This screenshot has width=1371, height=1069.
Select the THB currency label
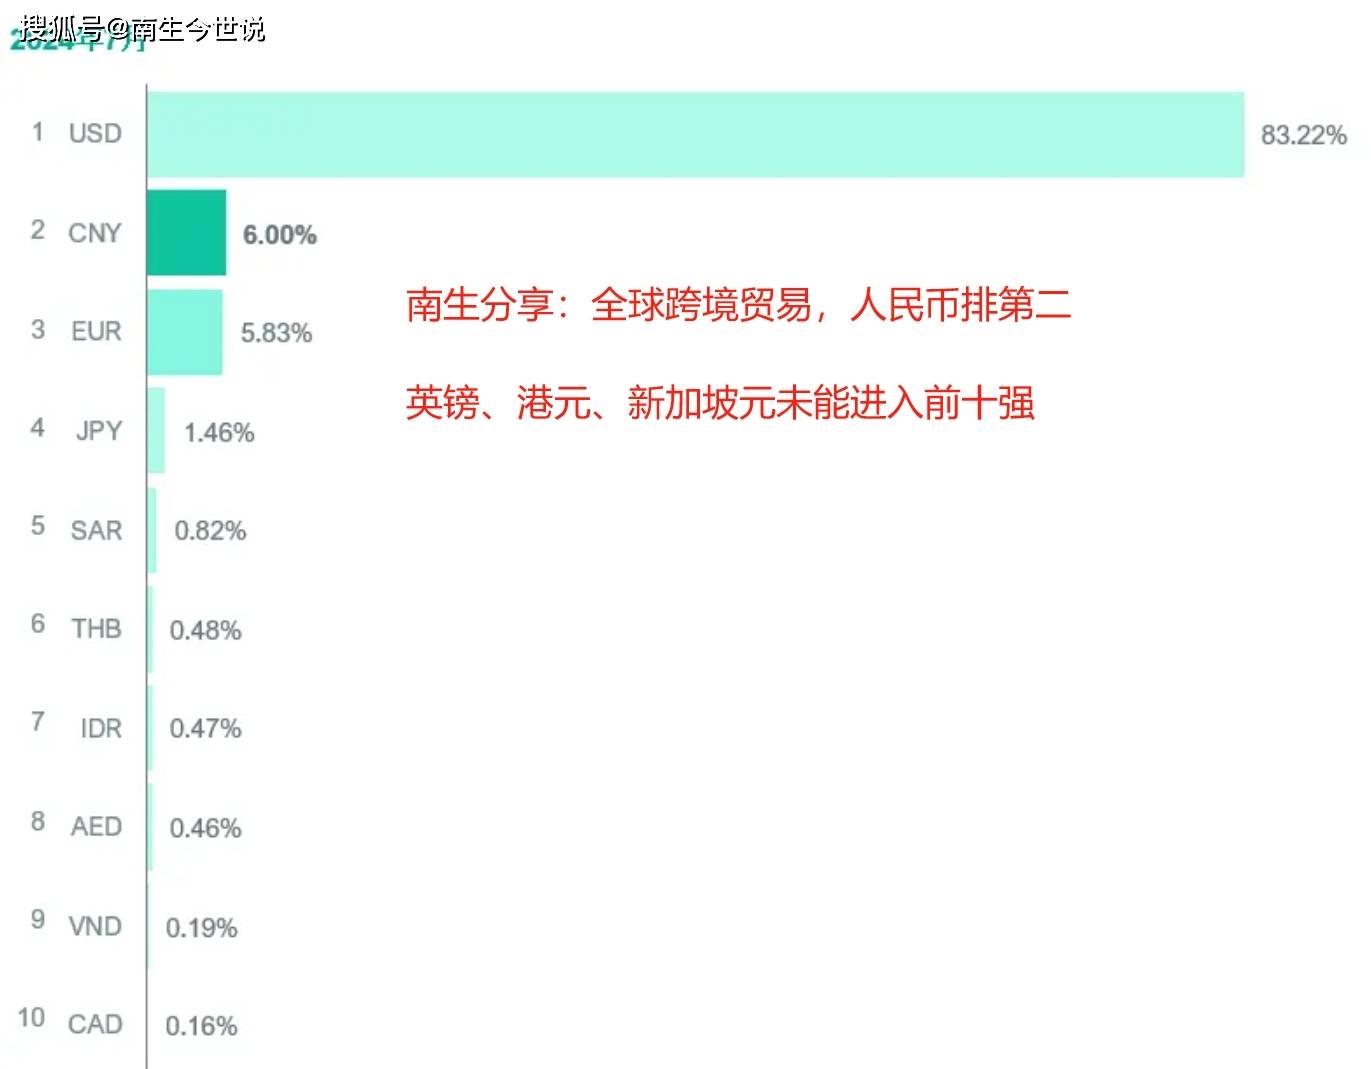pyautogui.click(x=96, y=629)
